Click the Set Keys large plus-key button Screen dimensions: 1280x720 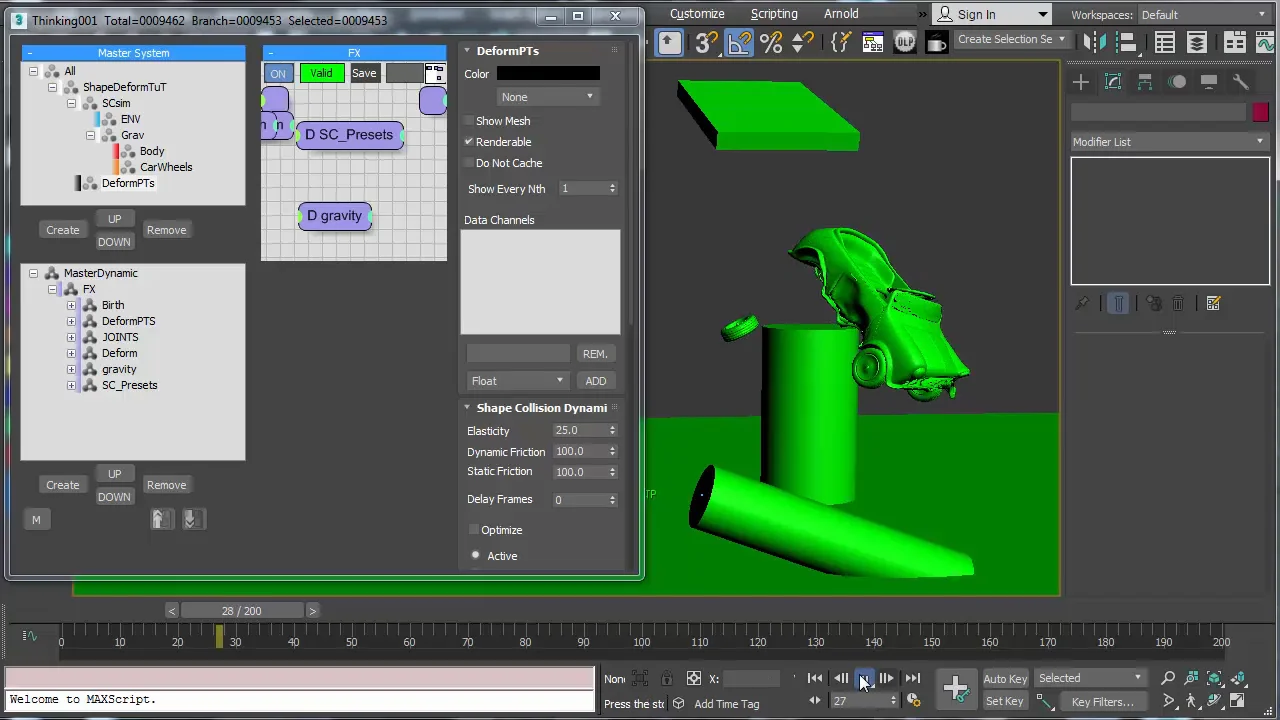pos(956,688)
